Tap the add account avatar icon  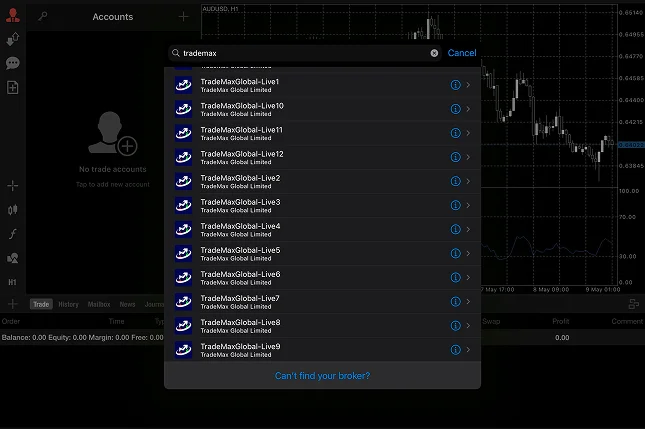[x=113, y=133]
